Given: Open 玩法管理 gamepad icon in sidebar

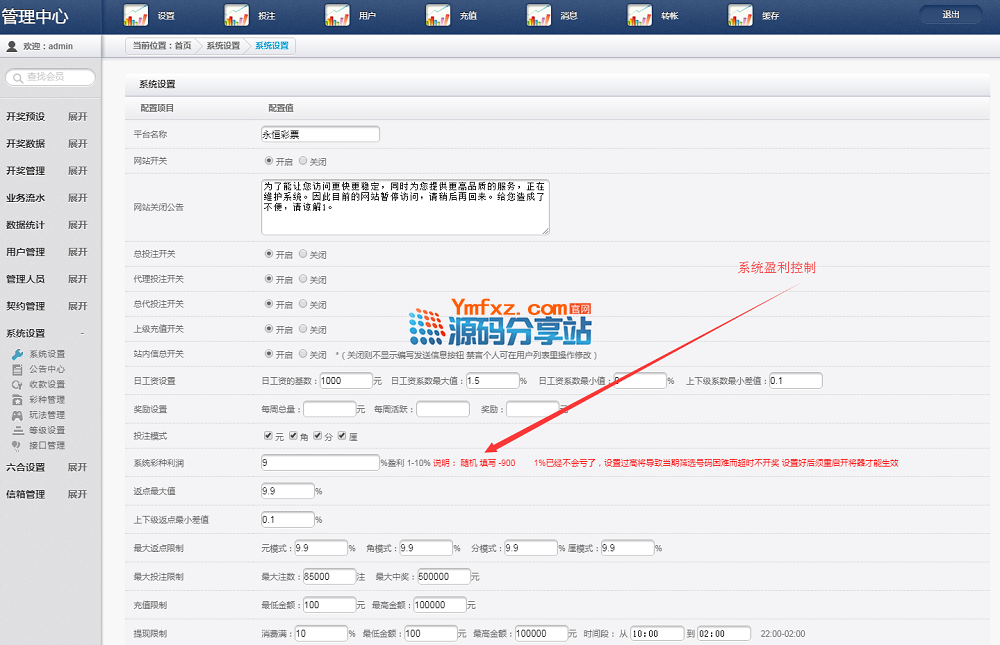Looking at the screenshot, I should [x=17, y=415].
